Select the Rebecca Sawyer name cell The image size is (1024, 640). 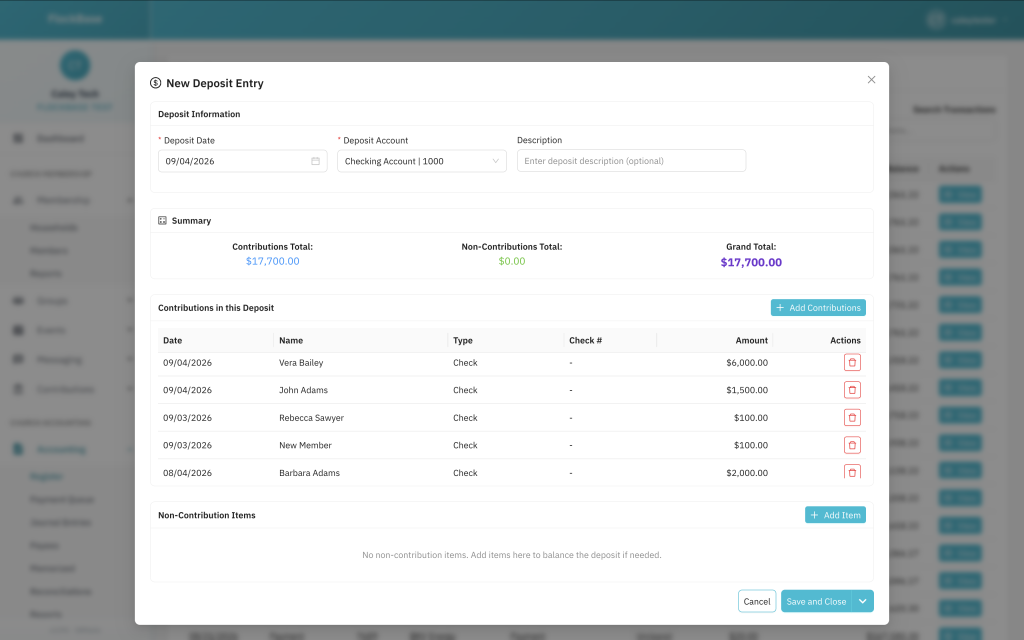click(x=312, y=418)
